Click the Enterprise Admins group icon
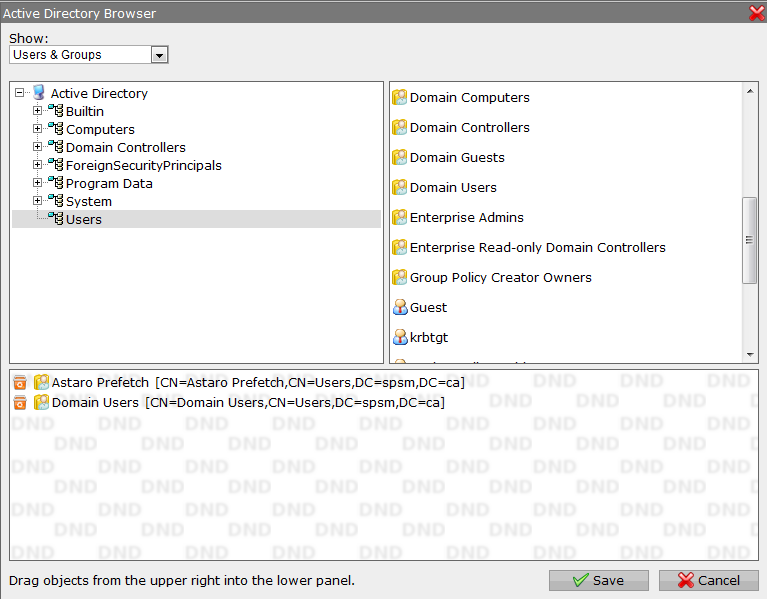The height and width of the screenshot is (599, 767). pos(400,218)
